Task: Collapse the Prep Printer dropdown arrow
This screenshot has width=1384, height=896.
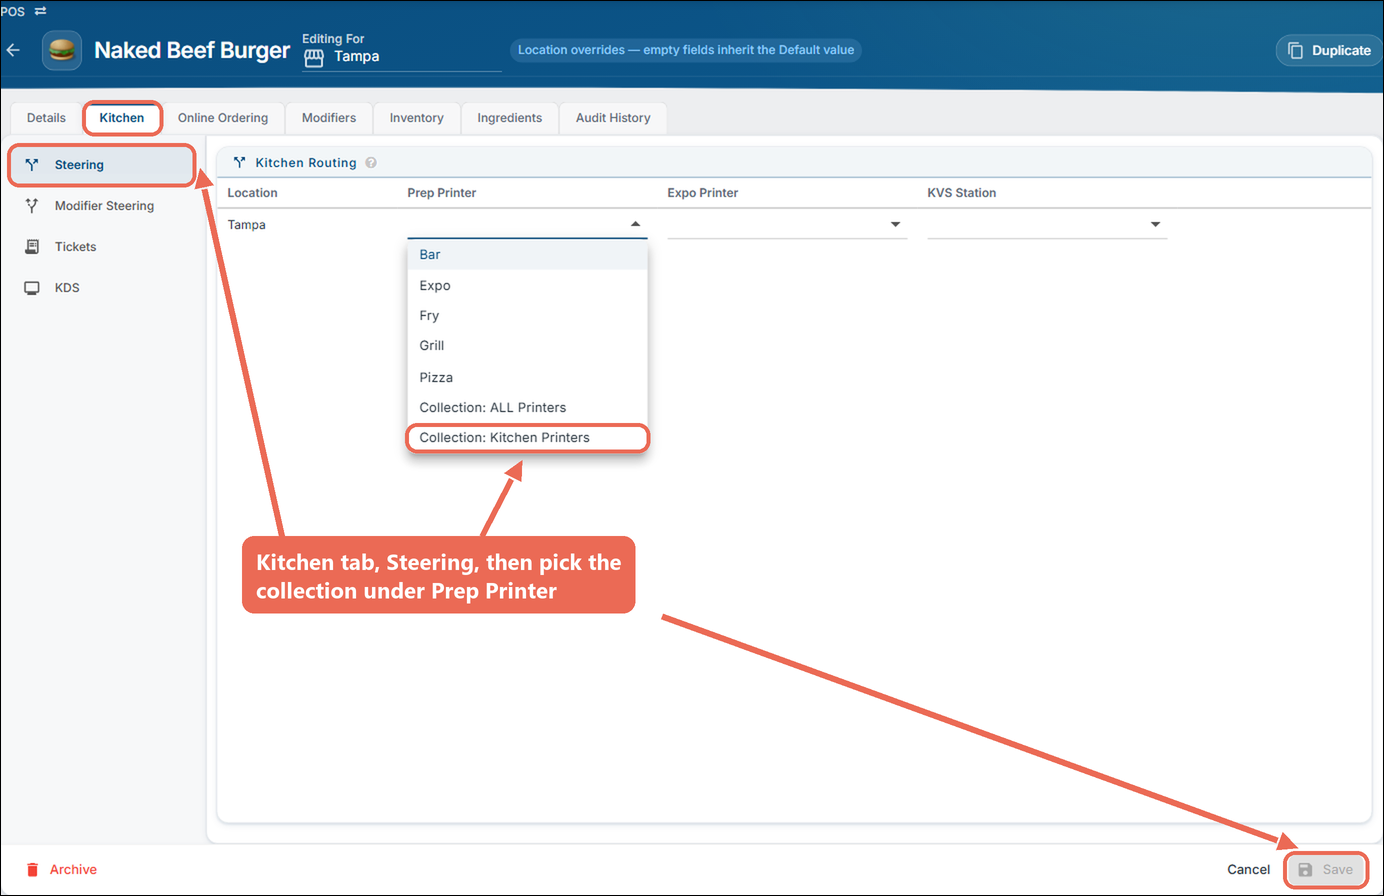Action: click(635, 224)
